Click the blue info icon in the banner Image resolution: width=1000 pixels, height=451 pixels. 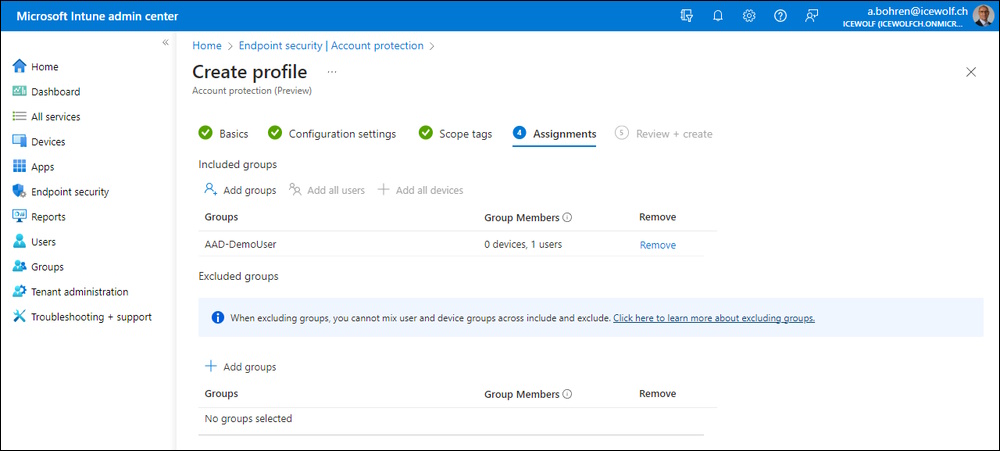pyautogui.click(x=217, y=317)
